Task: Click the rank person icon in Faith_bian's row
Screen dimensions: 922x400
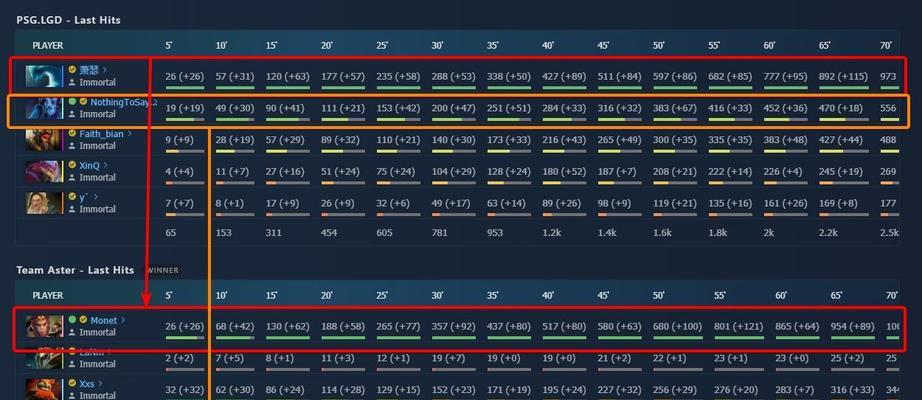Action: tap(72, 146)
